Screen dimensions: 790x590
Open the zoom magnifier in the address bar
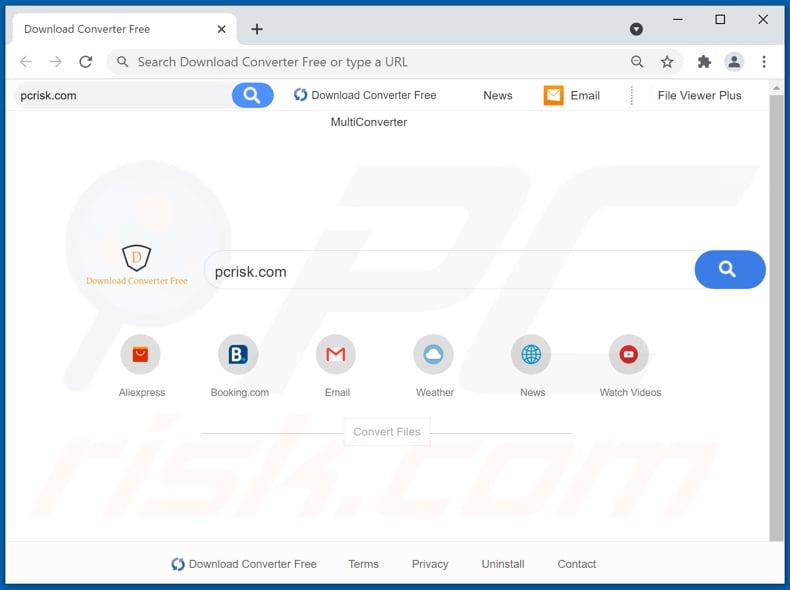point(637,61)
